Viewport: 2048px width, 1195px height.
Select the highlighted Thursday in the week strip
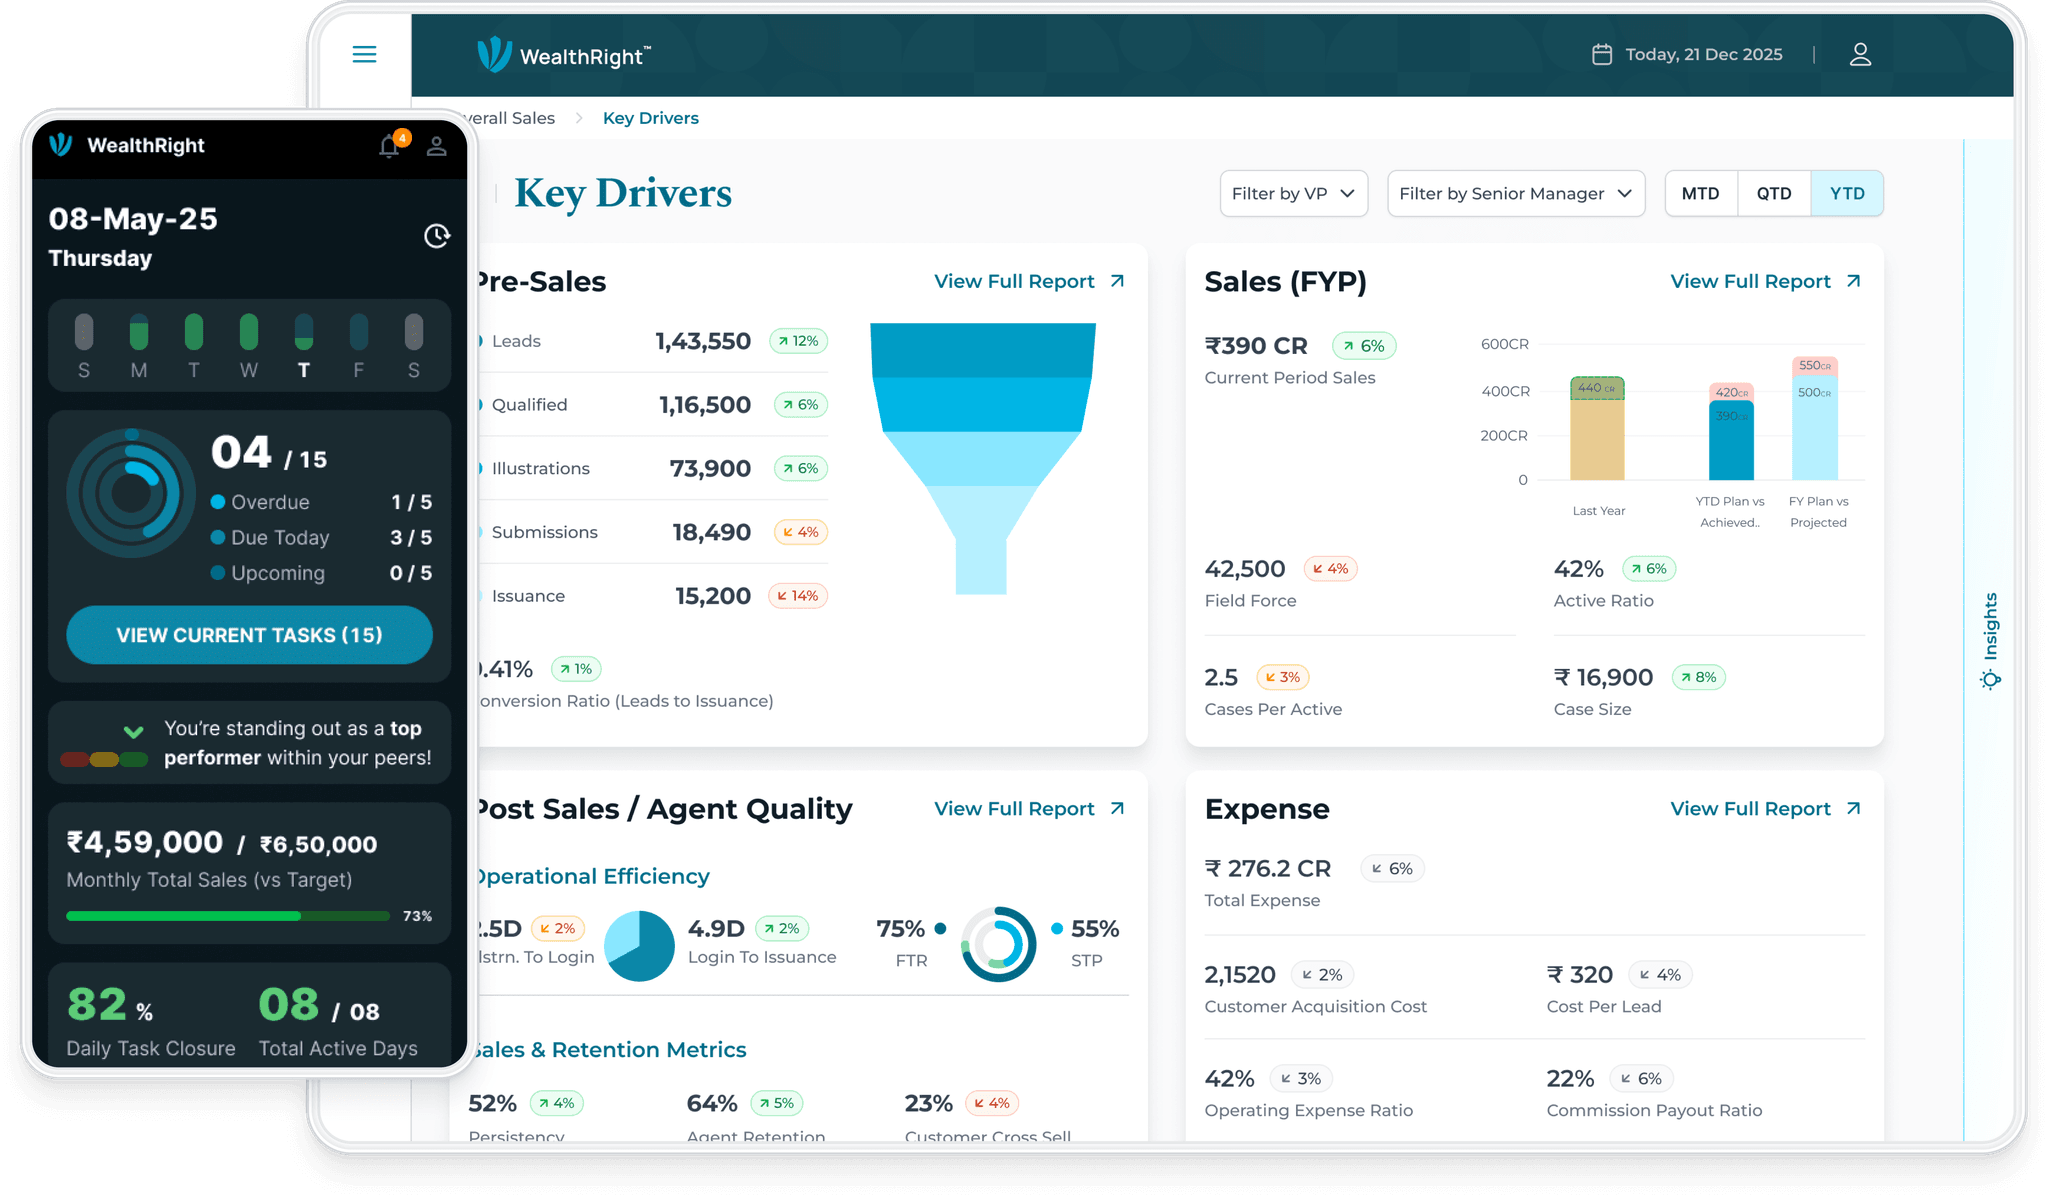[x=304, y=347]
